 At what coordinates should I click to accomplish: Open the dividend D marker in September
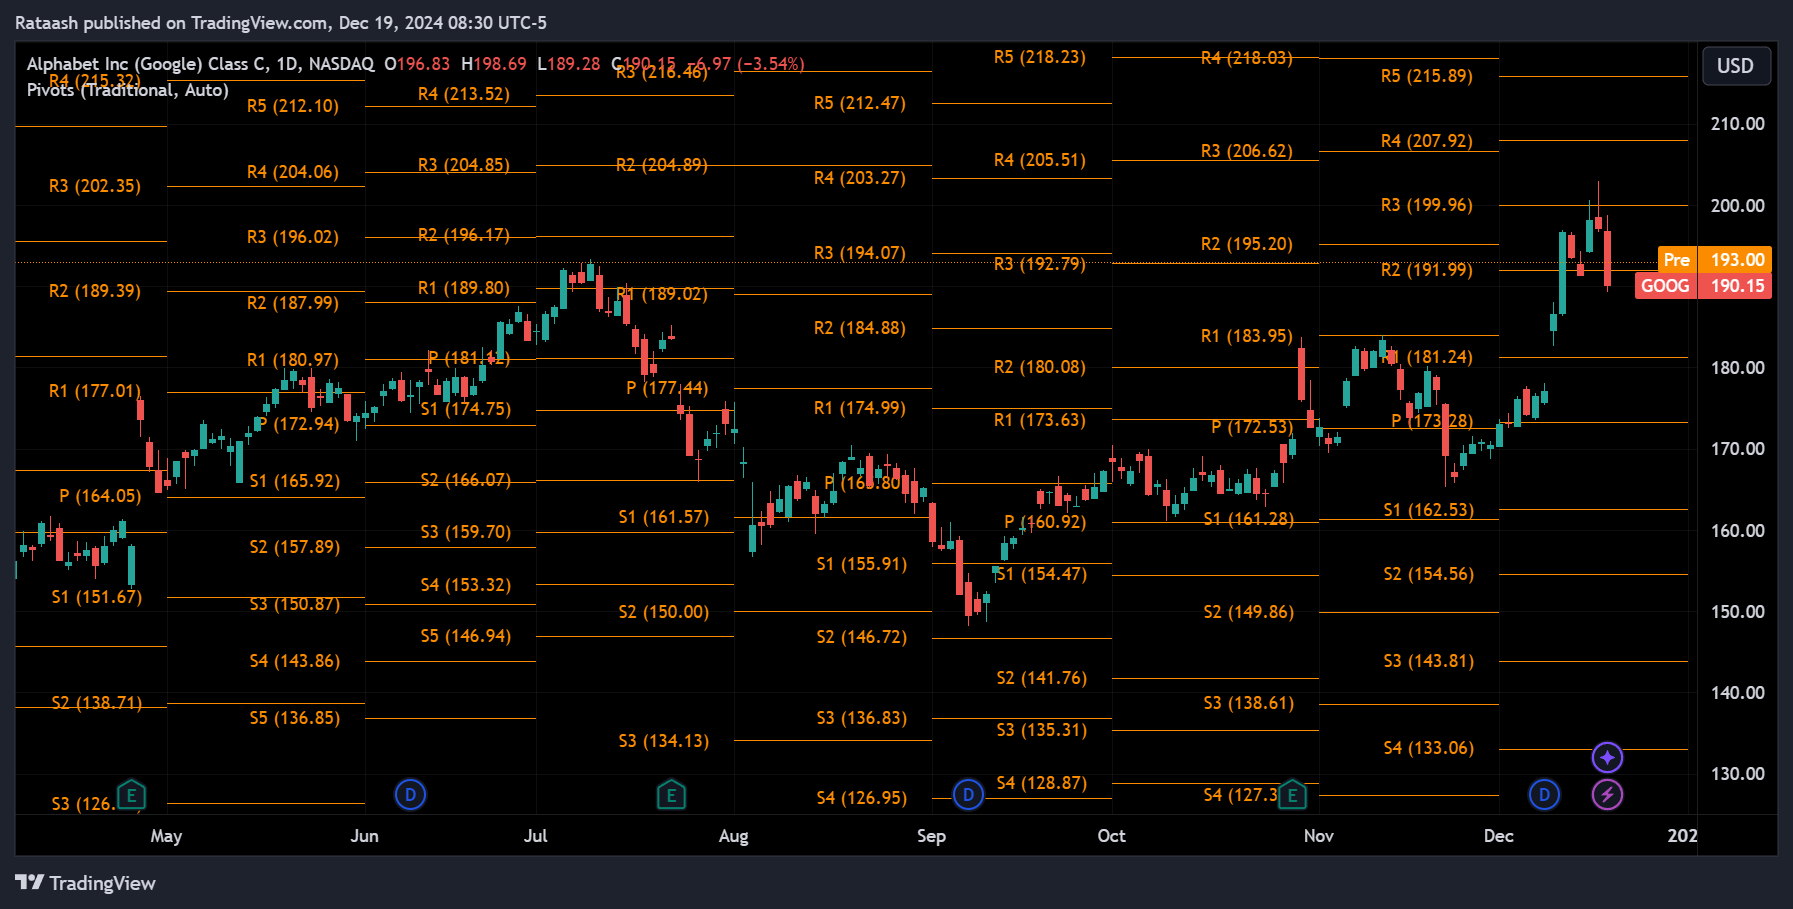pos(967,795)
